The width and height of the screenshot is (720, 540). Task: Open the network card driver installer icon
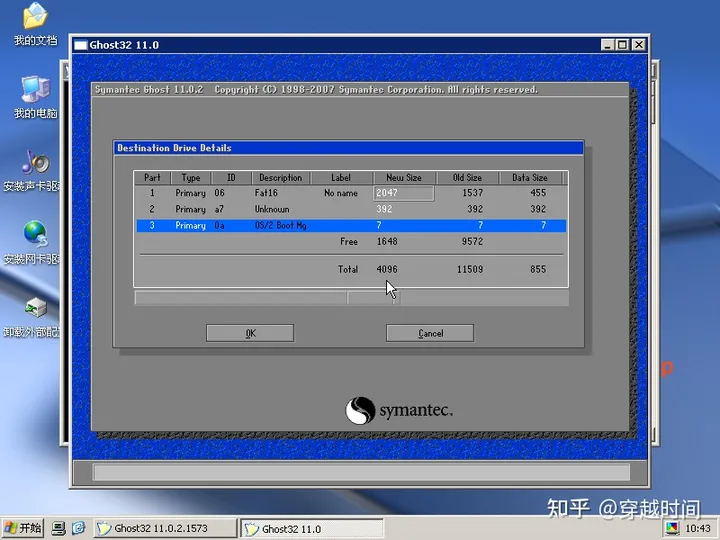(32, 243)
